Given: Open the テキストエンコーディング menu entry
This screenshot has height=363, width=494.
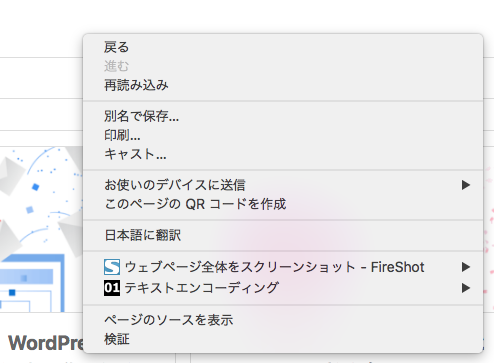Looking at the screenshot, I should [x=283, y=288].
